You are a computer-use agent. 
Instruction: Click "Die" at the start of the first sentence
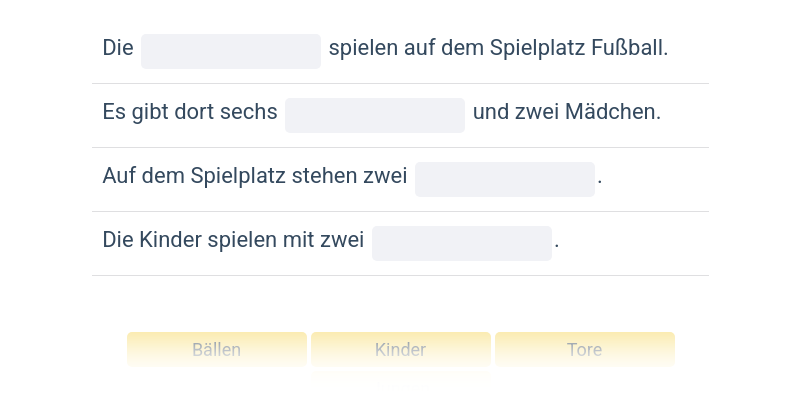tap(118, 48)
